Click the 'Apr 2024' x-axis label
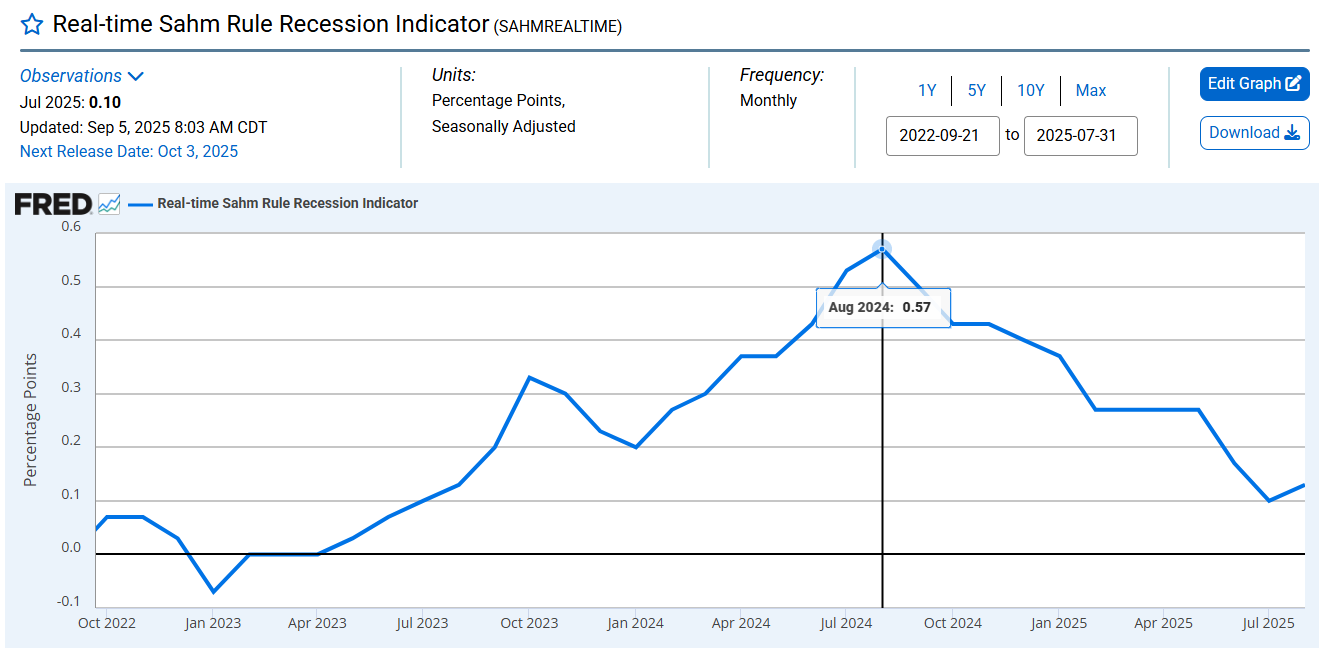 pyautogui.click(x=741, y=623)
